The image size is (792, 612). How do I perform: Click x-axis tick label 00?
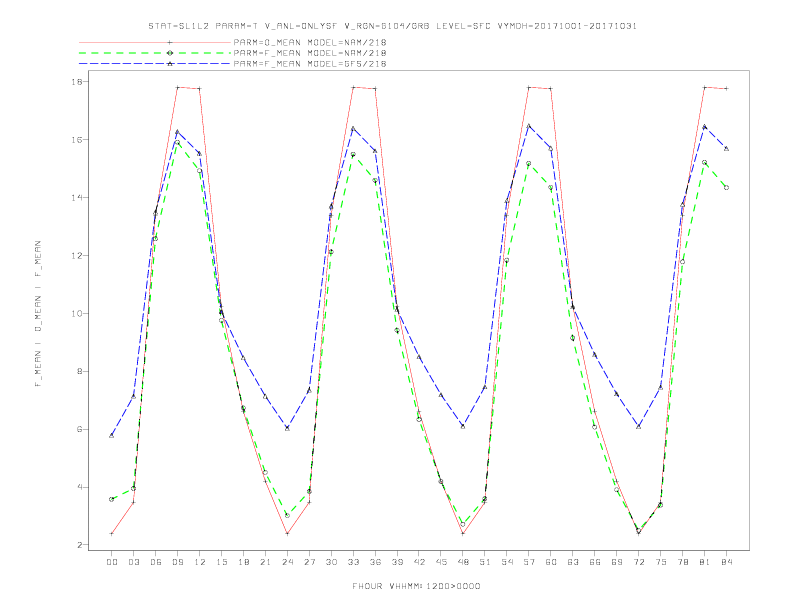click(x=112, y=562)
